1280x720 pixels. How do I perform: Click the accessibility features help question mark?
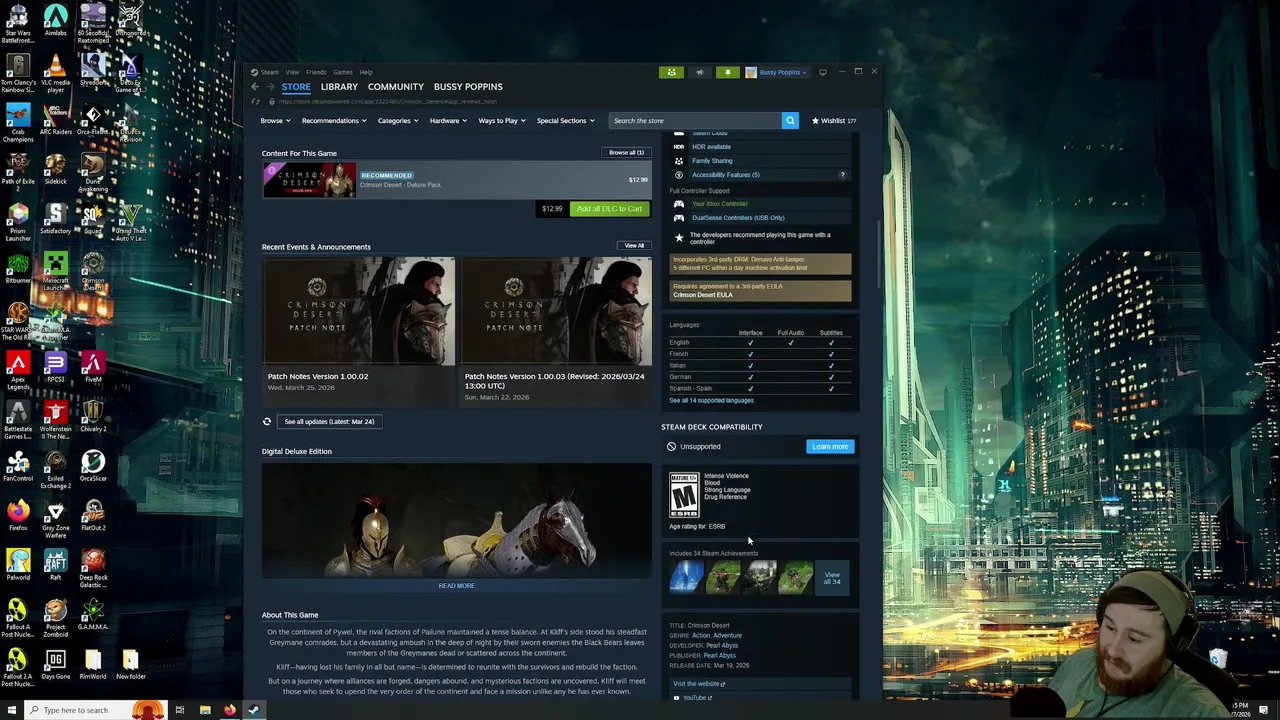(x=842, y=175)
